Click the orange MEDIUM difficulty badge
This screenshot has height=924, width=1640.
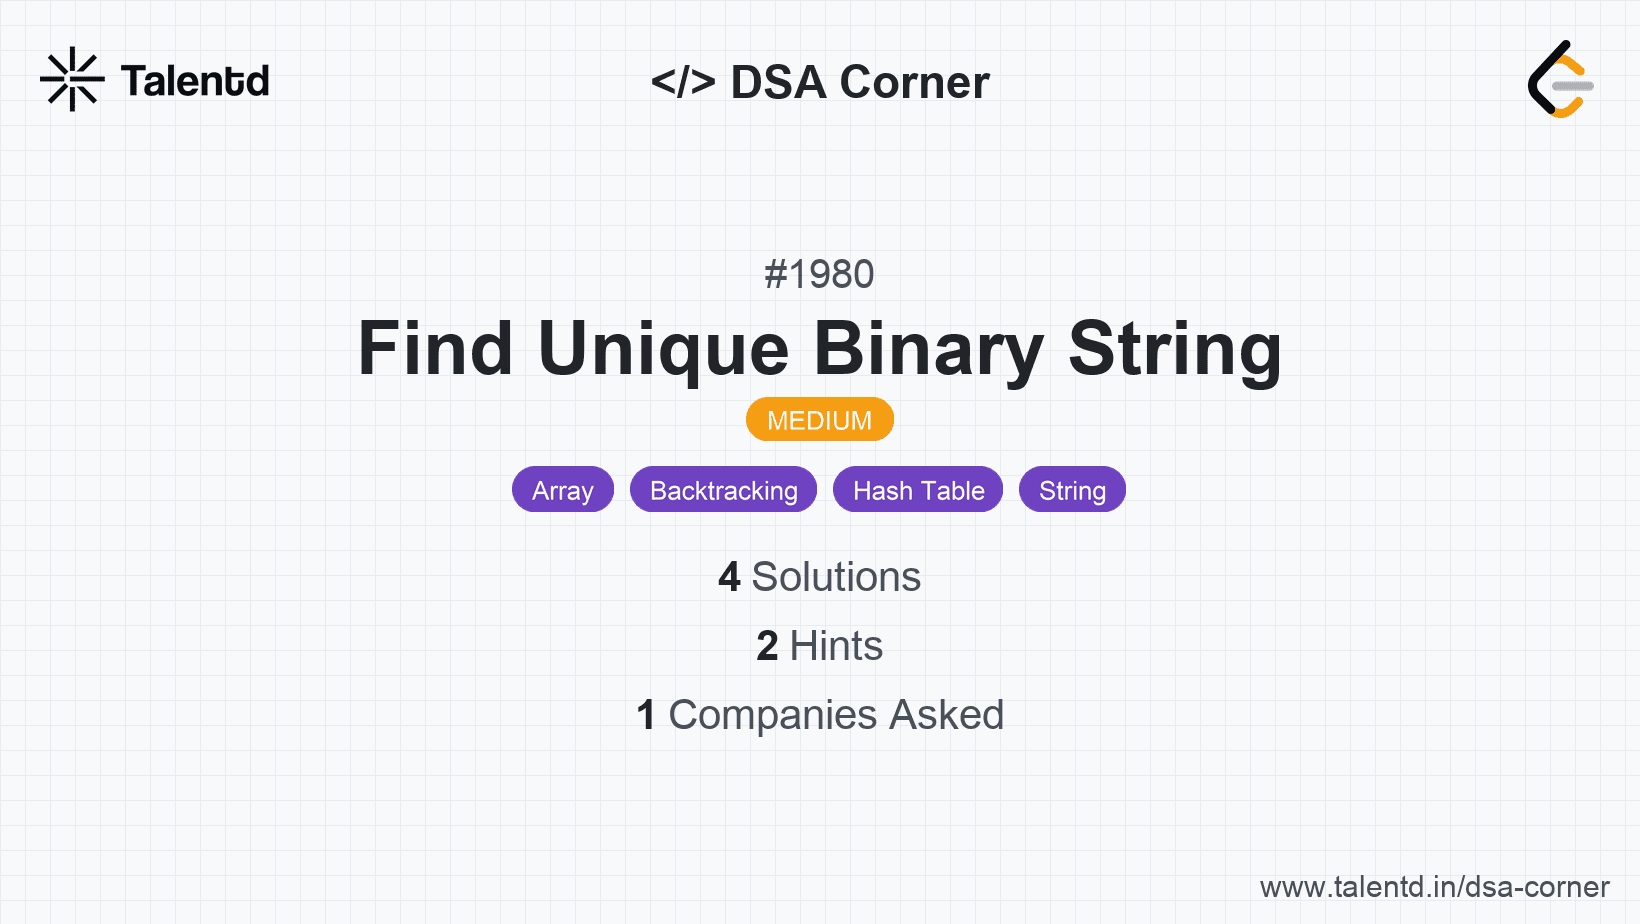819,420
